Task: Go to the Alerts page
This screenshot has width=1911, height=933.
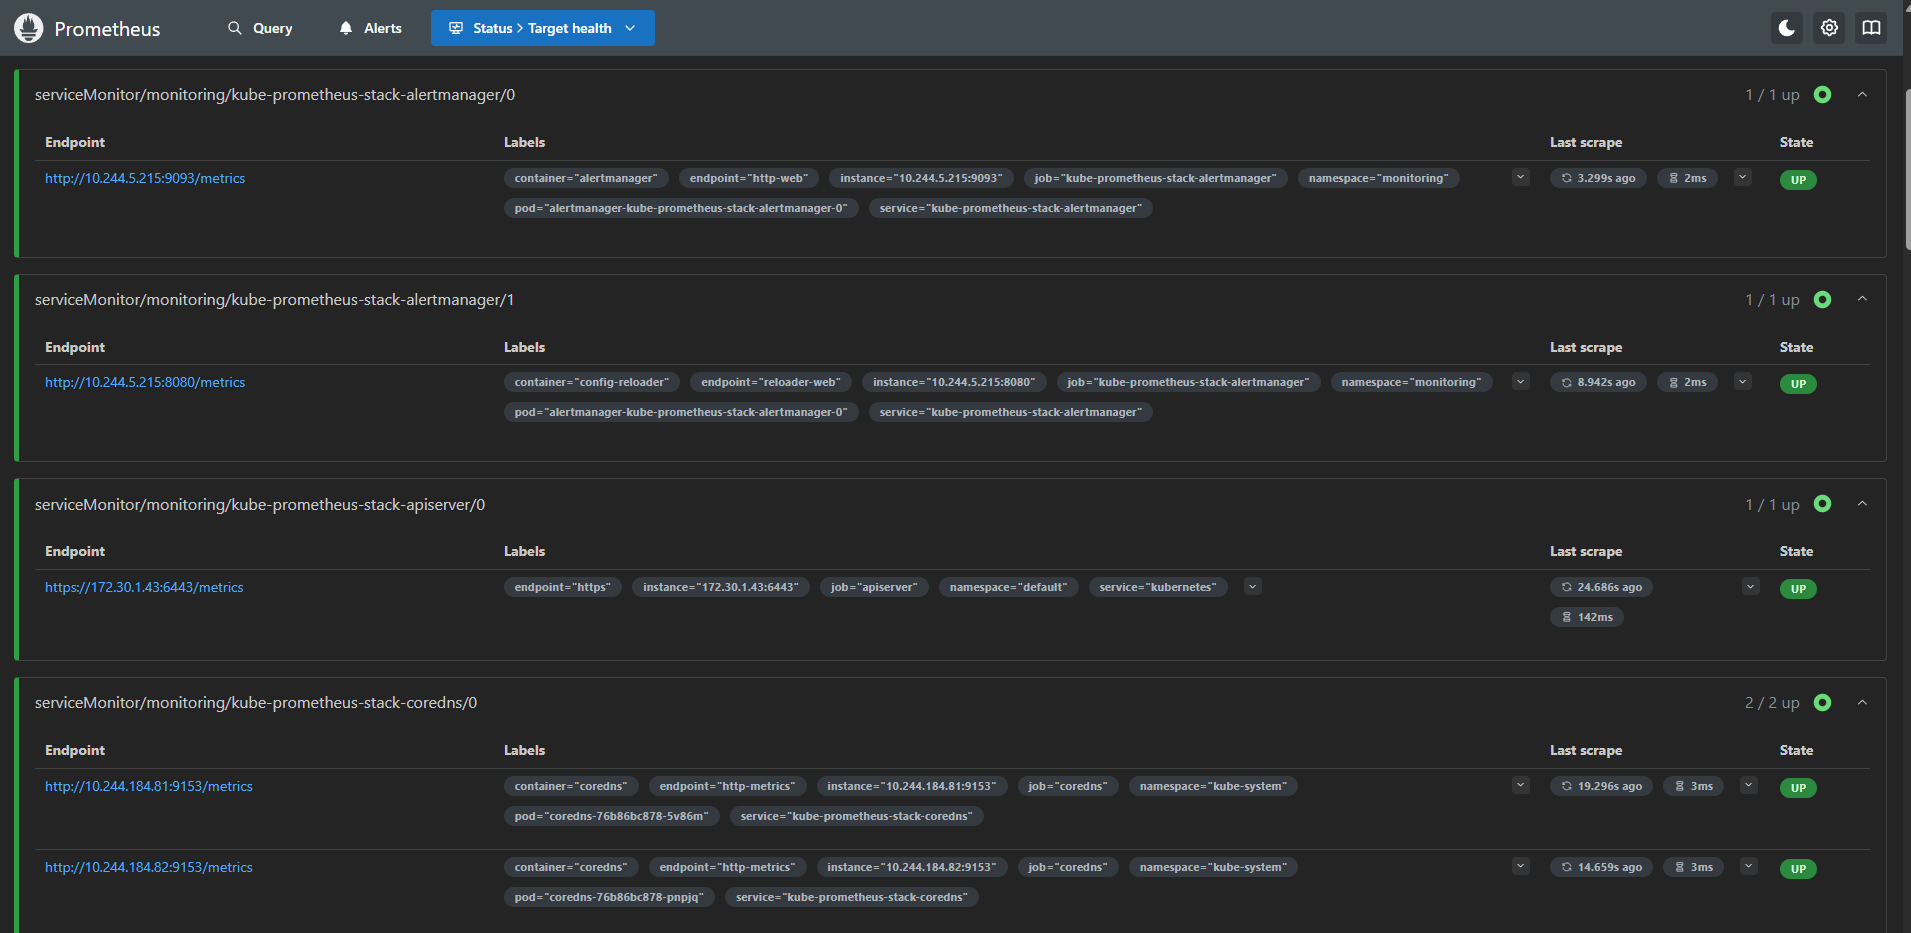Action: tap(370, 28)
